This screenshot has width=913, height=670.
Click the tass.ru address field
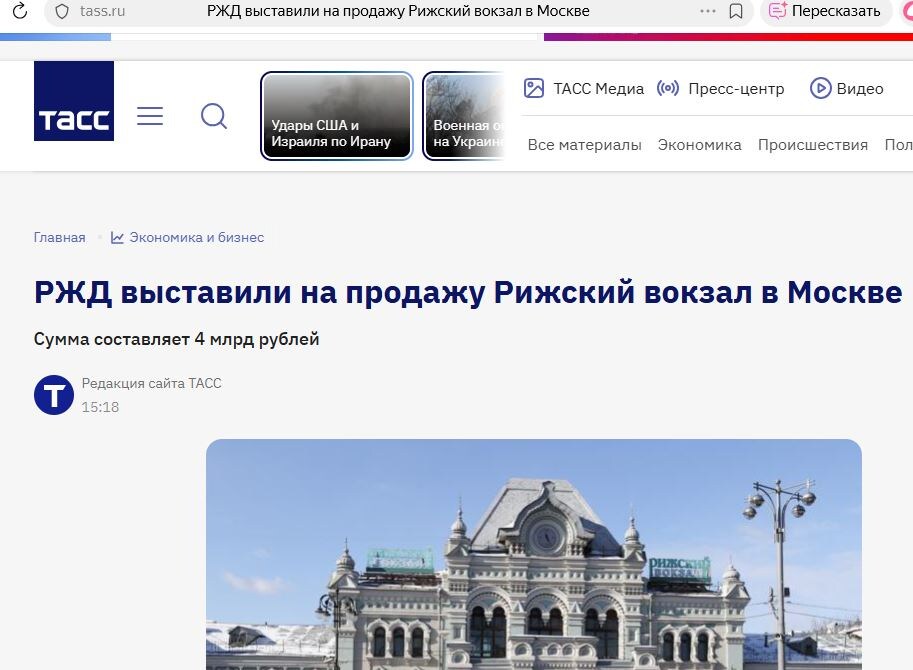[102, 11]
